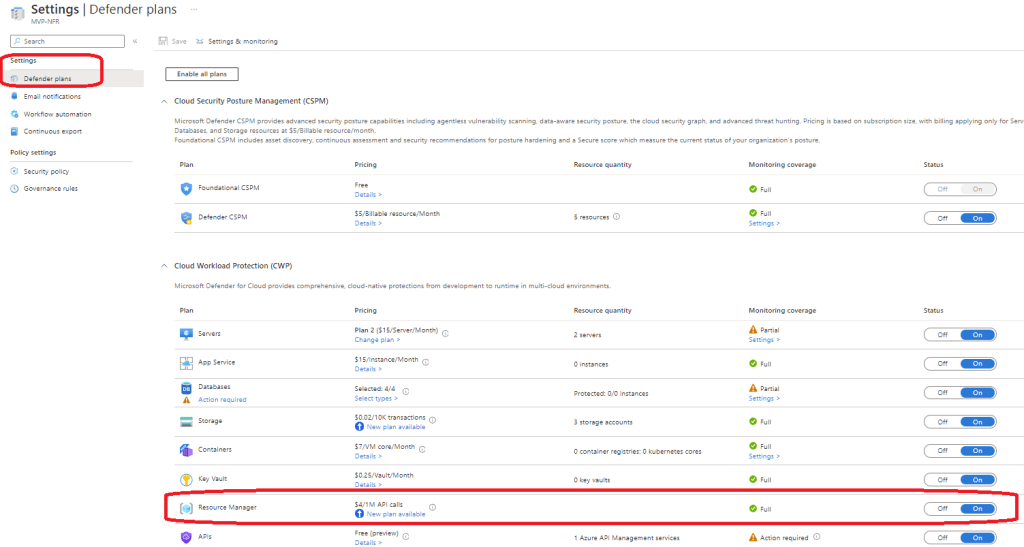This screenshot has width=1024, height=547.
Task: Open the Servers Change plan link
Action: [370, 341]
